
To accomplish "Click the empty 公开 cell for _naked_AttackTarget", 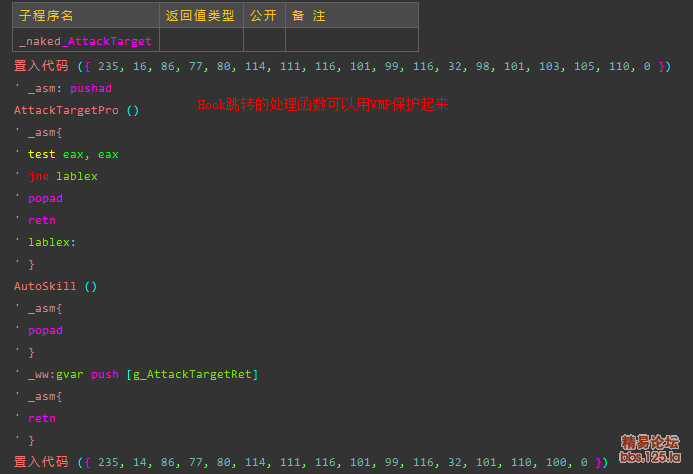I will pyautogui.click(x=264, y=40).
